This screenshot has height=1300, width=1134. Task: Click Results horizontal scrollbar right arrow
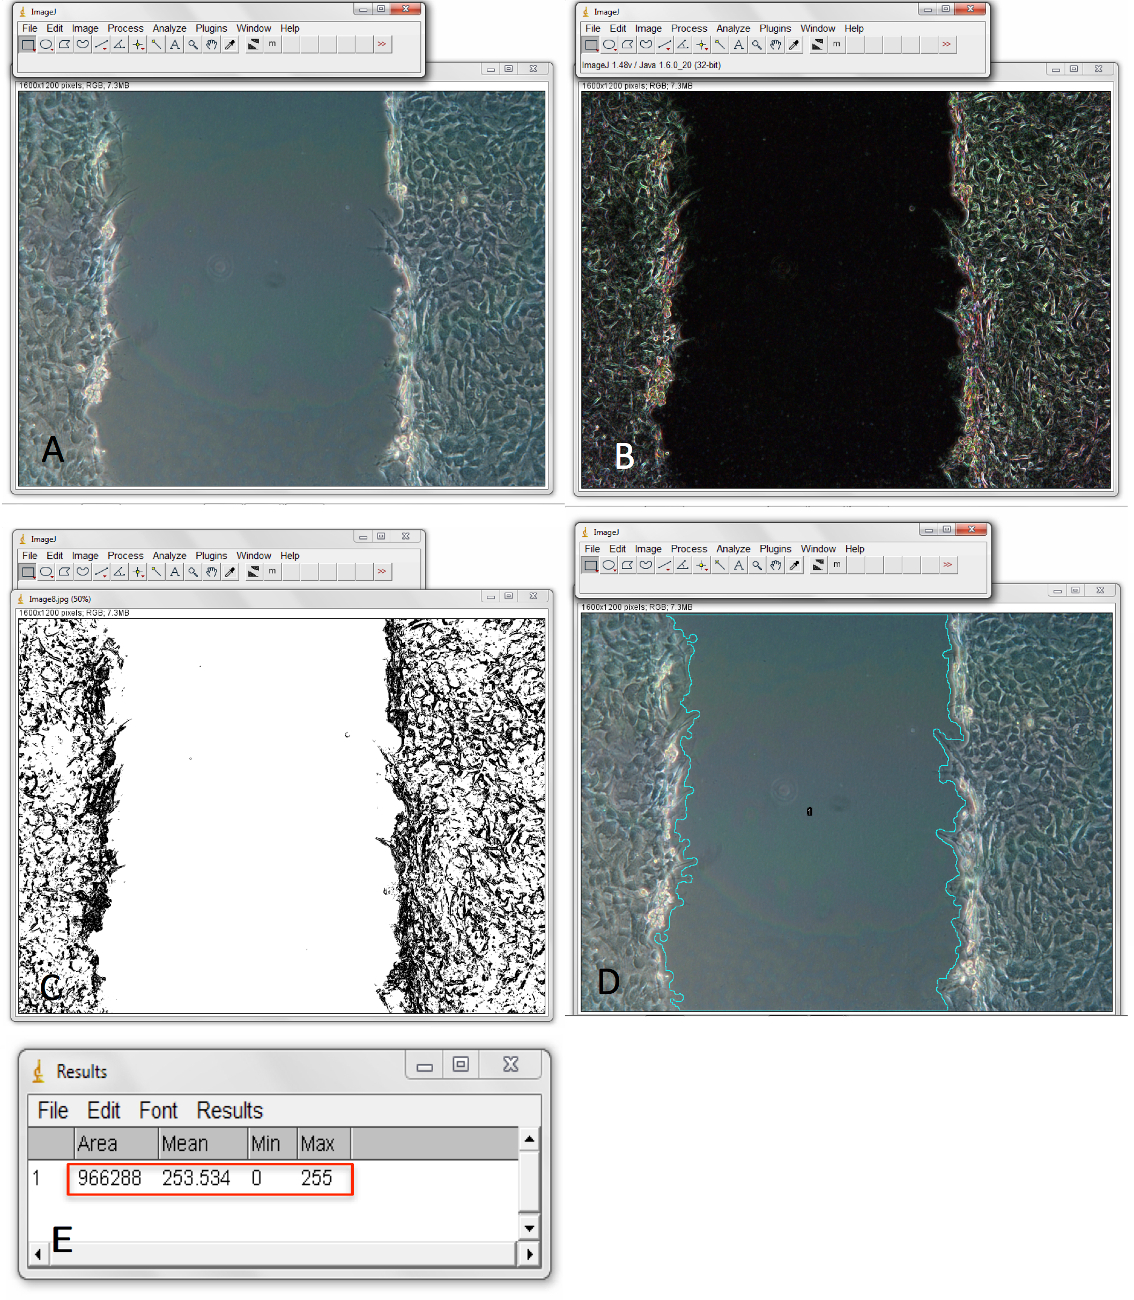529,1254
